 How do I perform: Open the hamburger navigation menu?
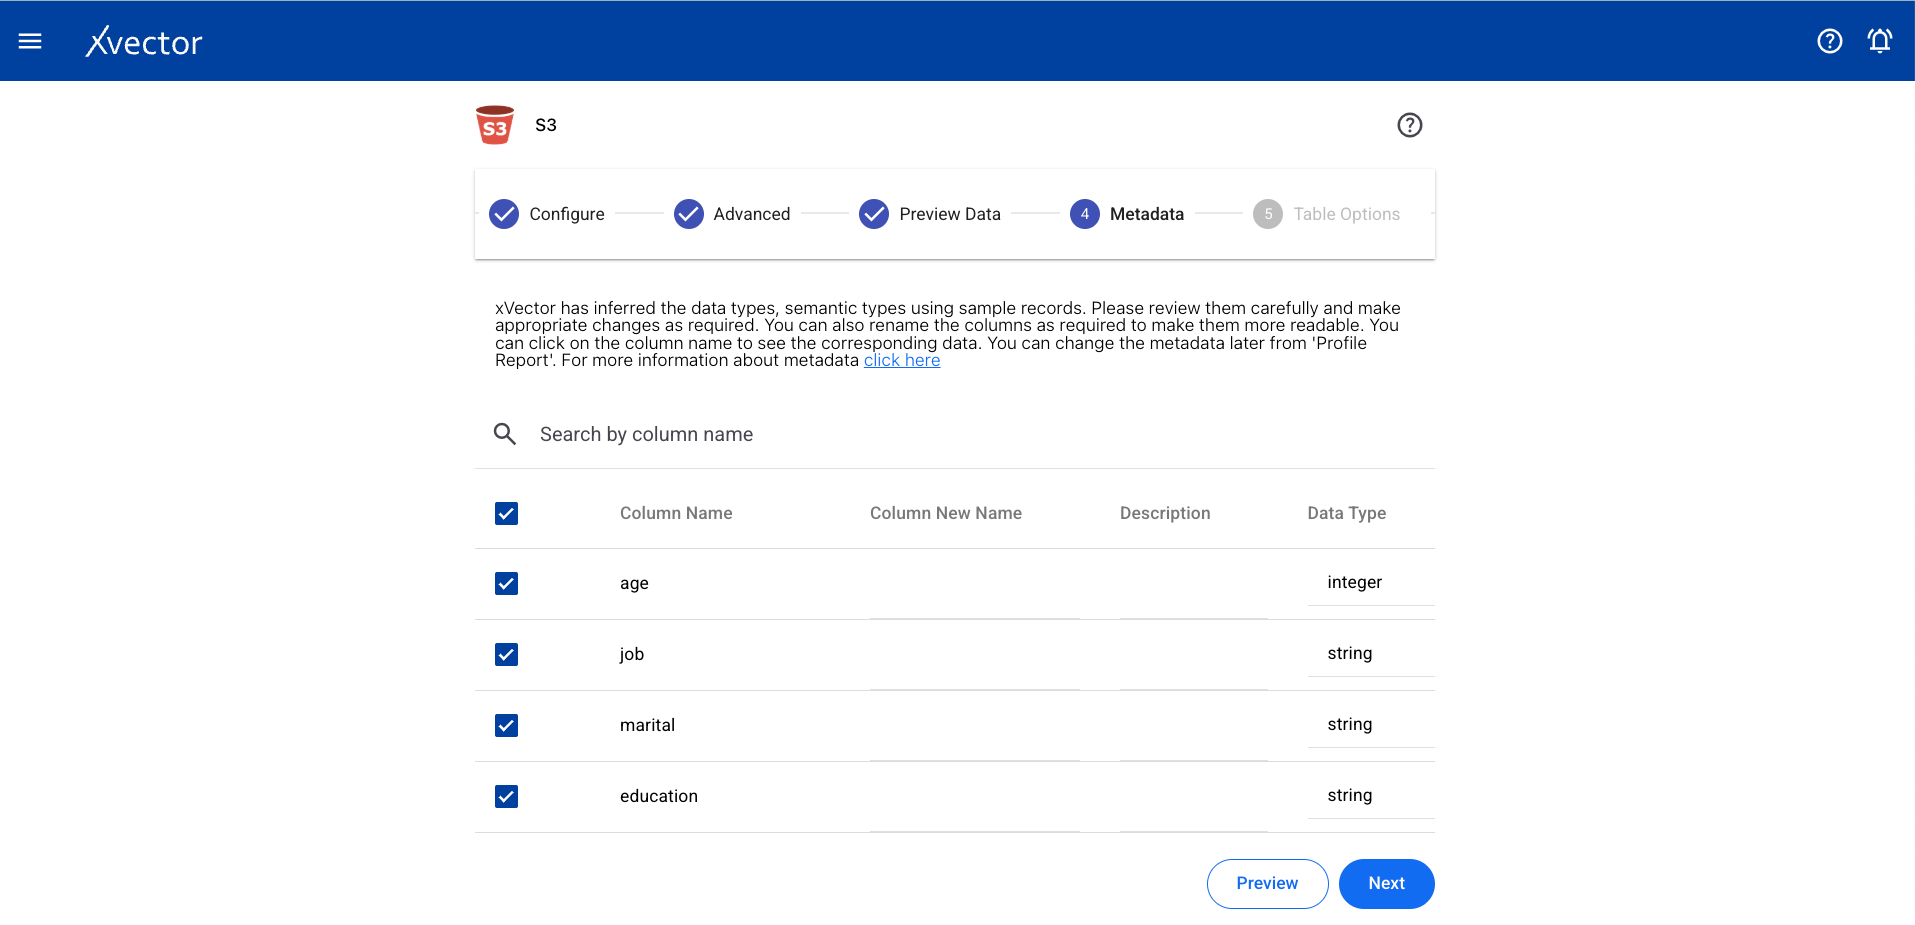point(30,41)
